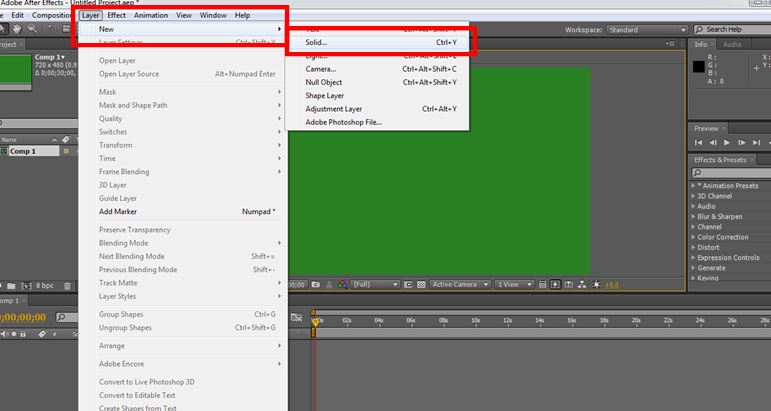The height and width of the screenshot is (411, 771).
Task: Open the Workspace Standard dropdown
Action: coord(647,29)
